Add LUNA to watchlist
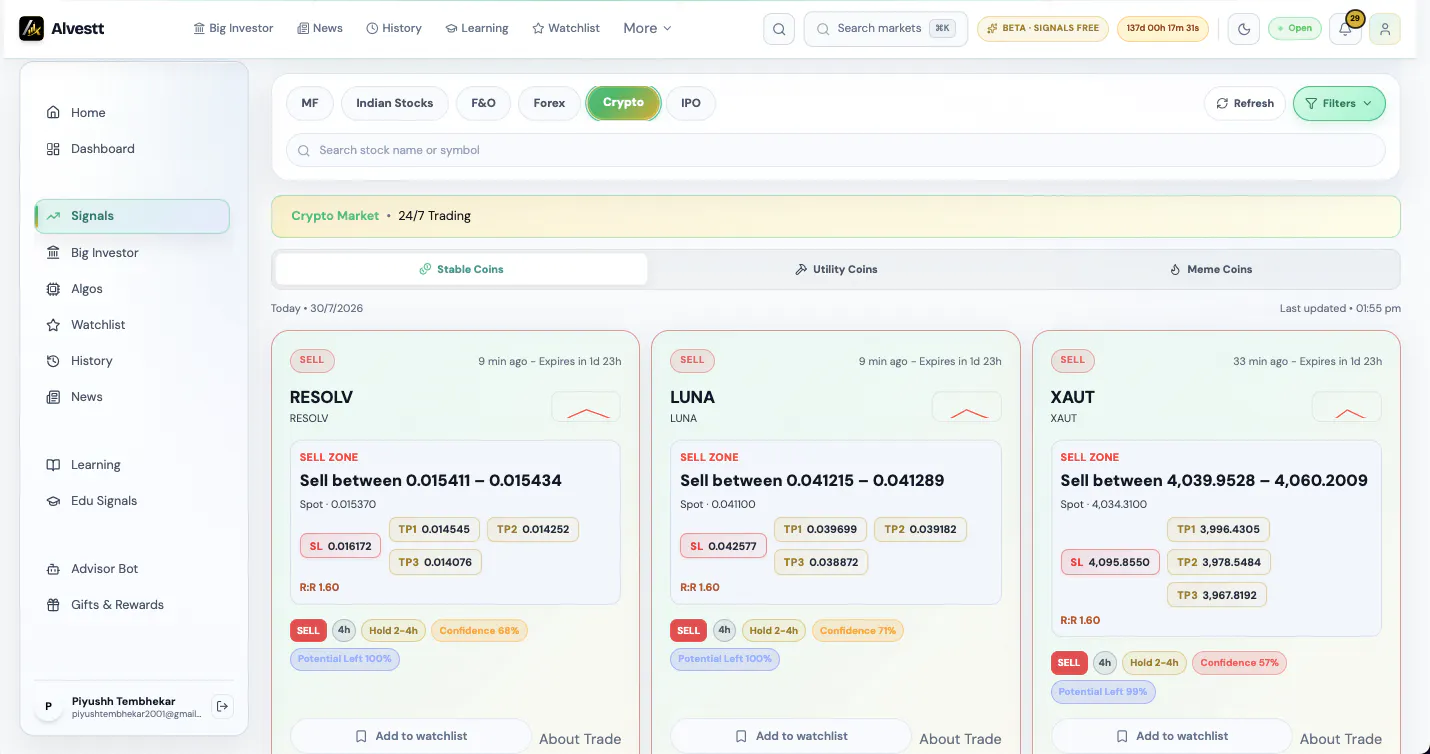The image size is (1430, 754). pyautogui.click(x=791, y=736)
